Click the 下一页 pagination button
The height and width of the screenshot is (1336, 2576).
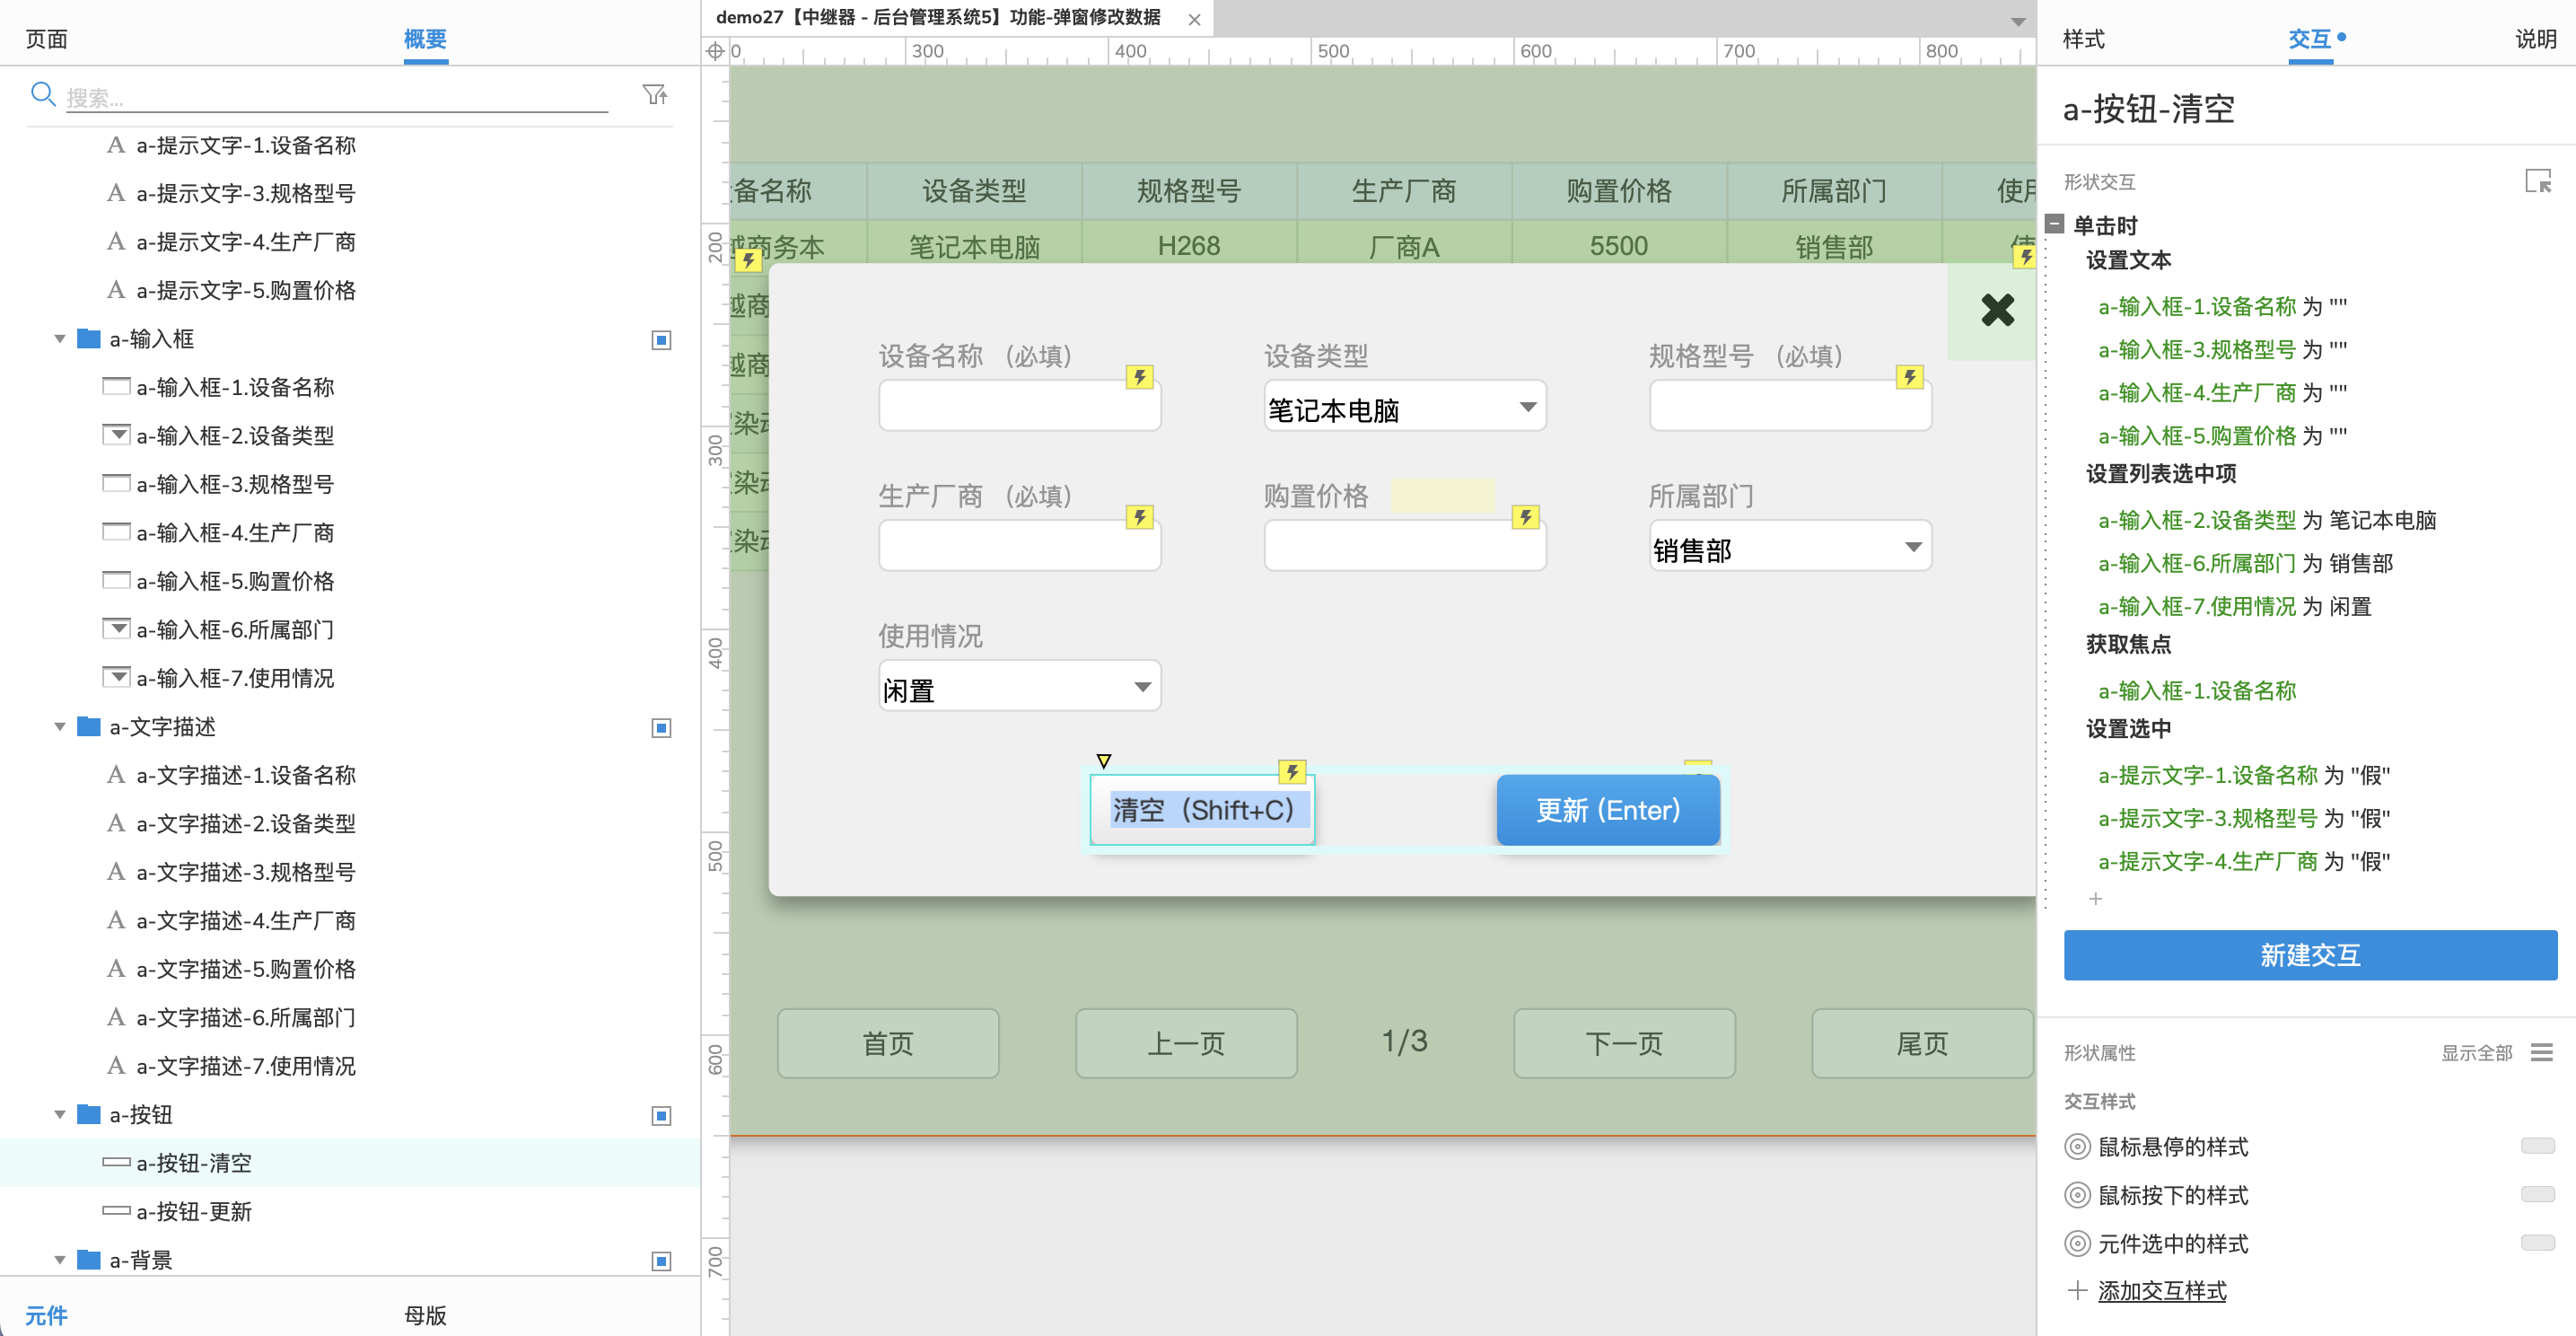tap(1624, 1043)
